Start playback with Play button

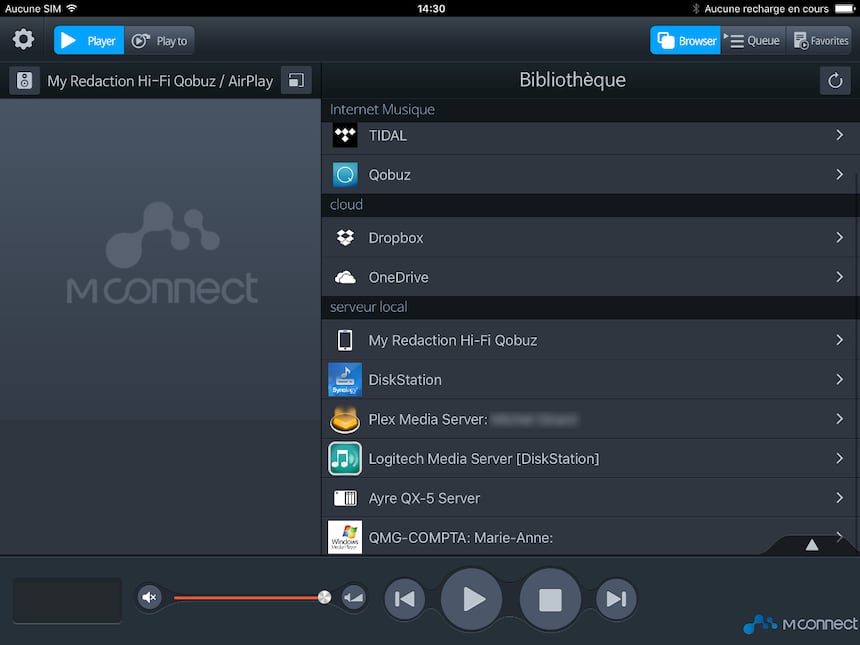tap(472, 598)
